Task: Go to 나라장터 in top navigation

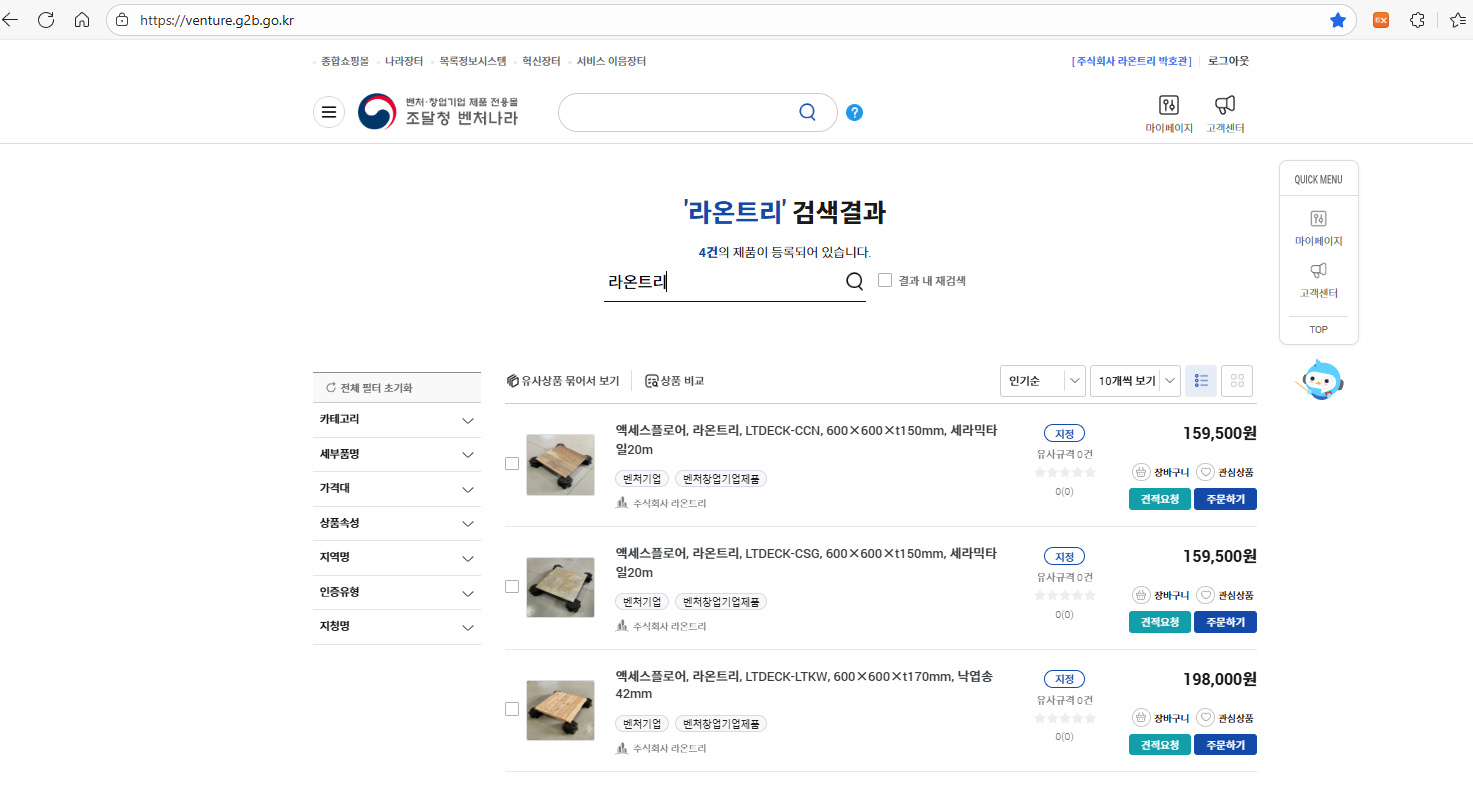Action: click(x=404, y=61)
